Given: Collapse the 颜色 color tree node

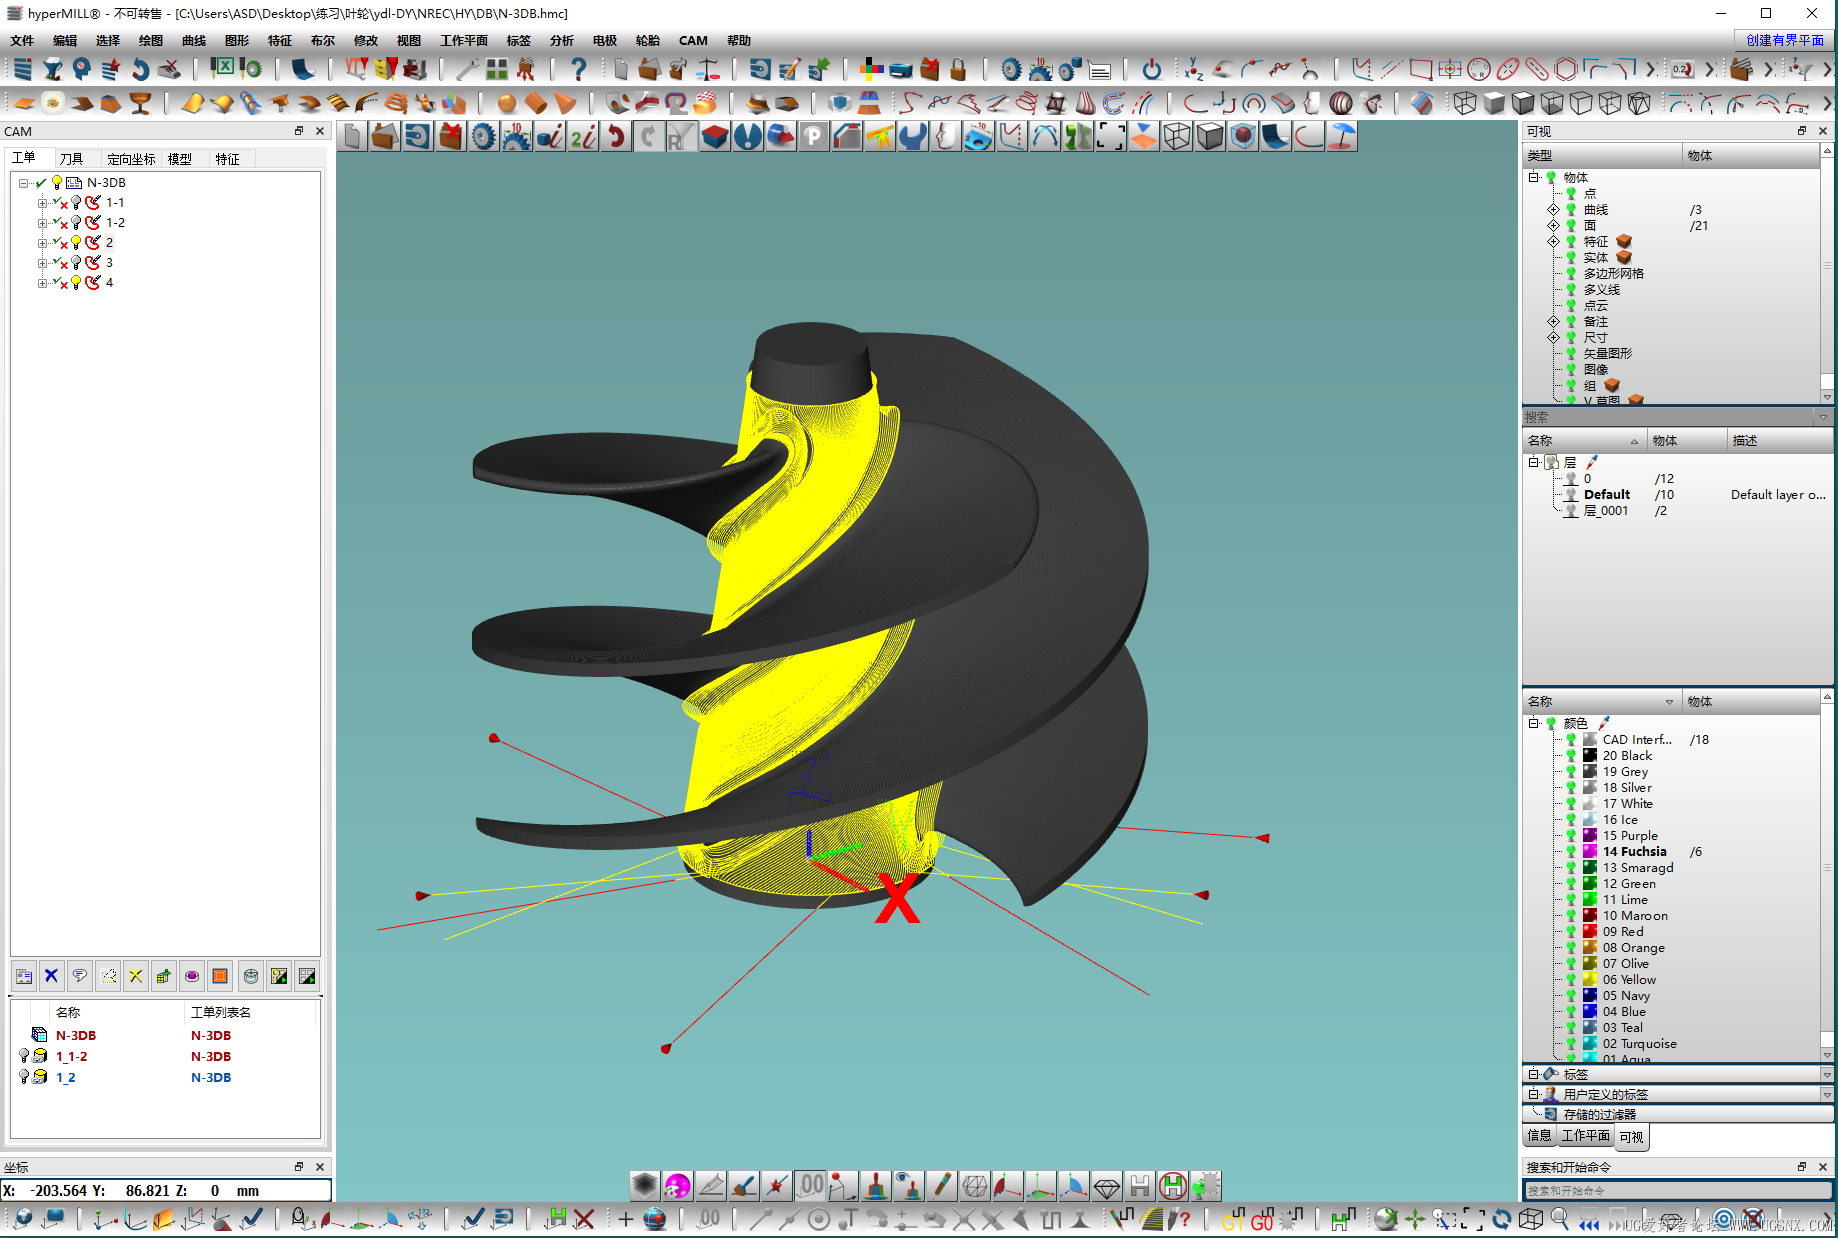Looking at the screenshot, I should (x=1533, y=724).
